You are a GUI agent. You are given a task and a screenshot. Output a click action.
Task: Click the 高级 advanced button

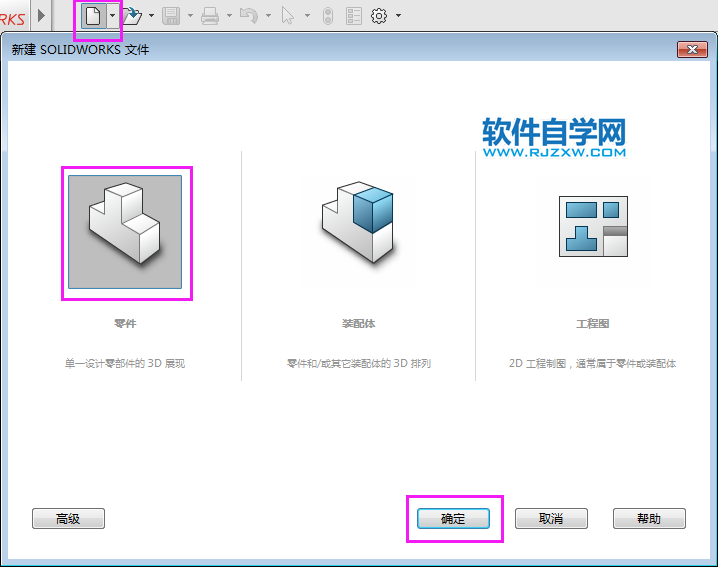tap(68, 518)
